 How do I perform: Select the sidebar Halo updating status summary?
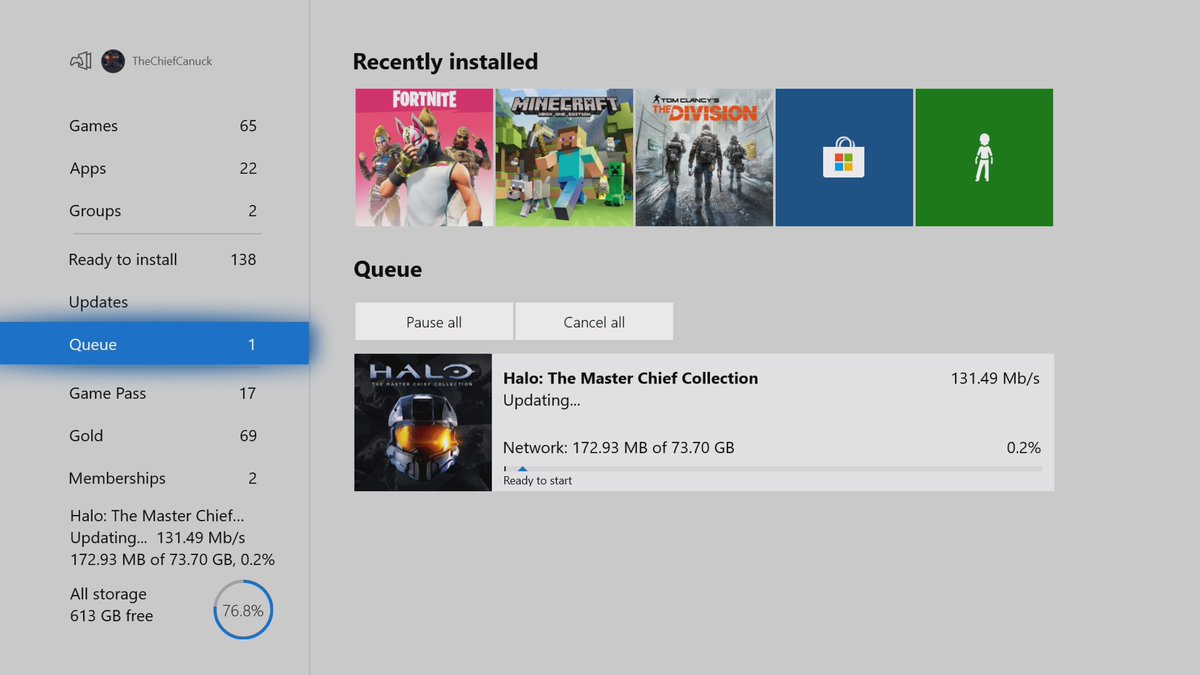coord(172,538)
